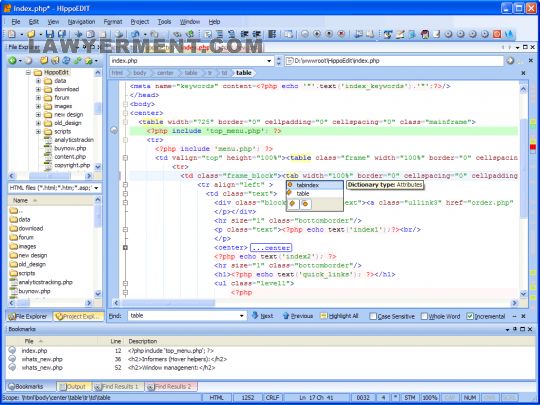Click the collapsed ...center fold box
The image size is (540, 405).
click(271, 248)
